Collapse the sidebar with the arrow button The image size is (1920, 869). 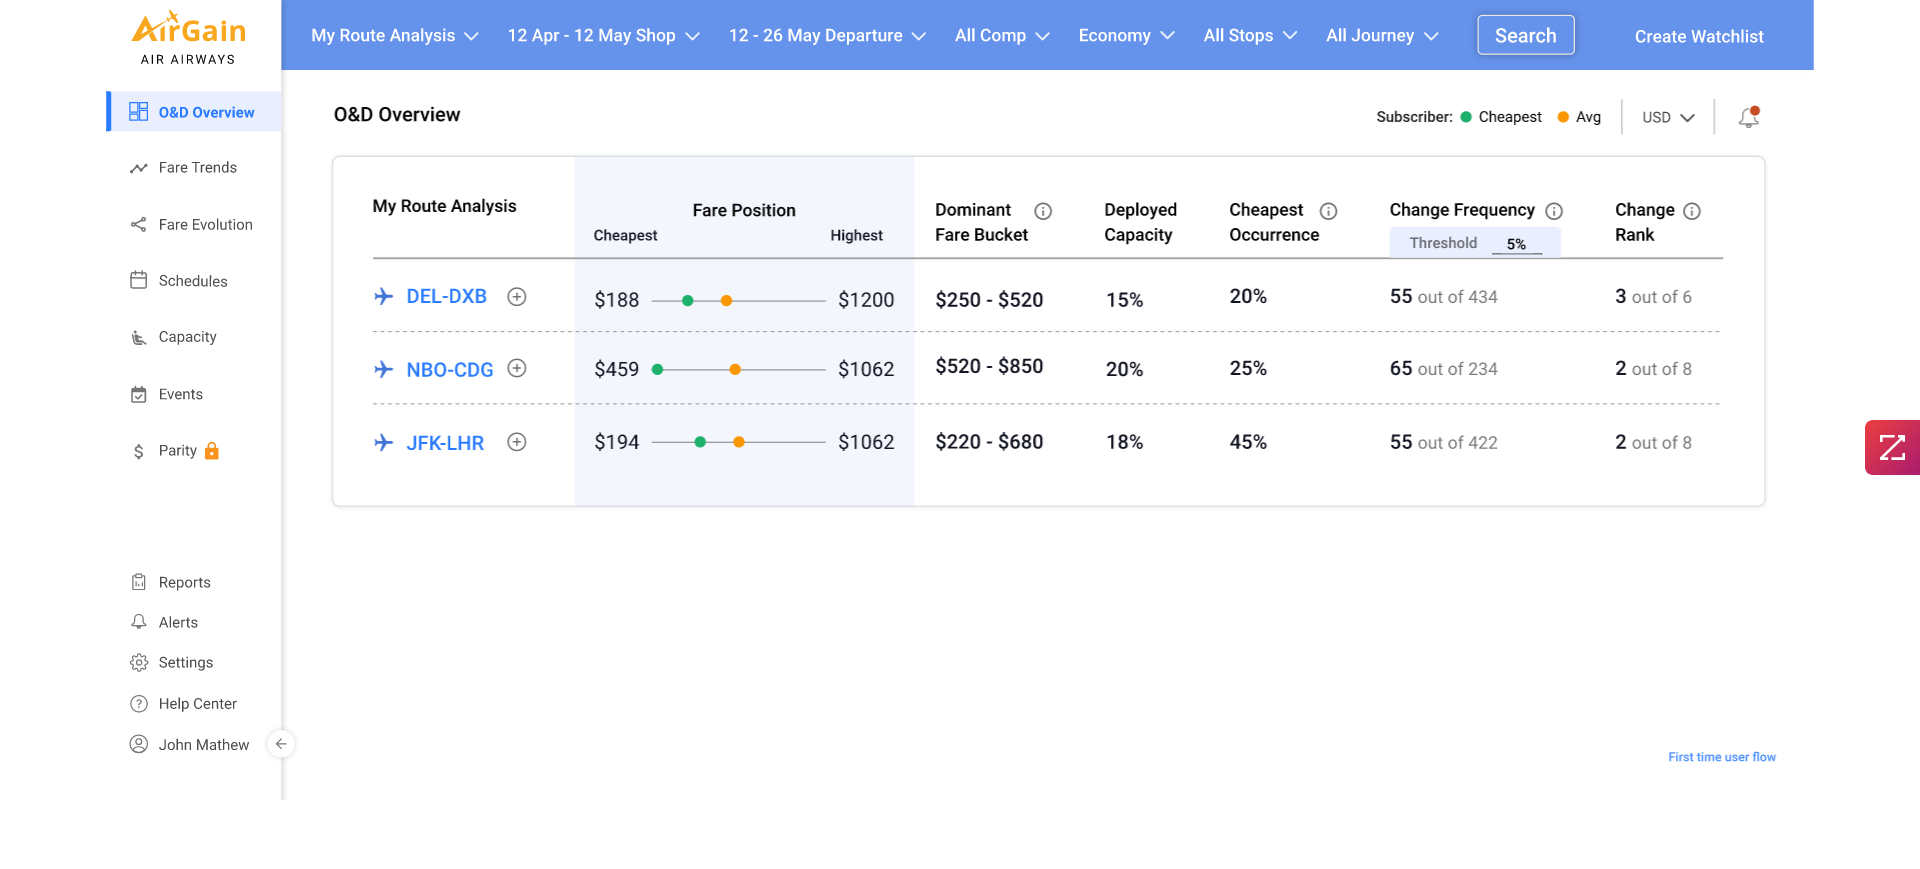(x=281, y=744)
